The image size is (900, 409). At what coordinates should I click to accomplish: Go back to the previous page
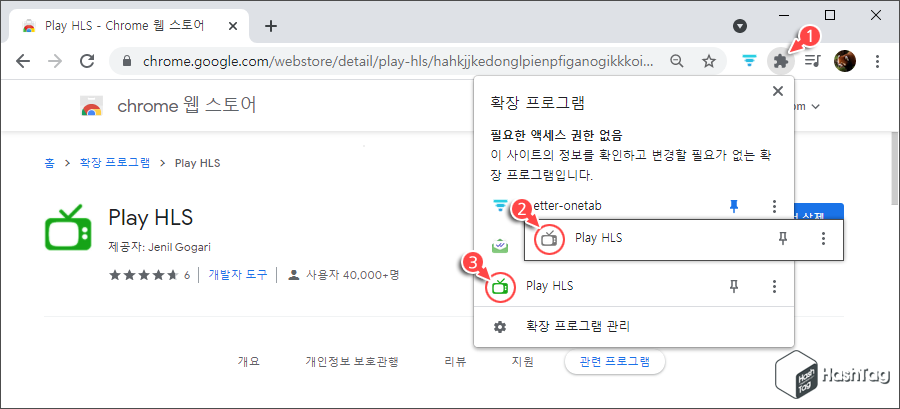click(x=23, y=61)
